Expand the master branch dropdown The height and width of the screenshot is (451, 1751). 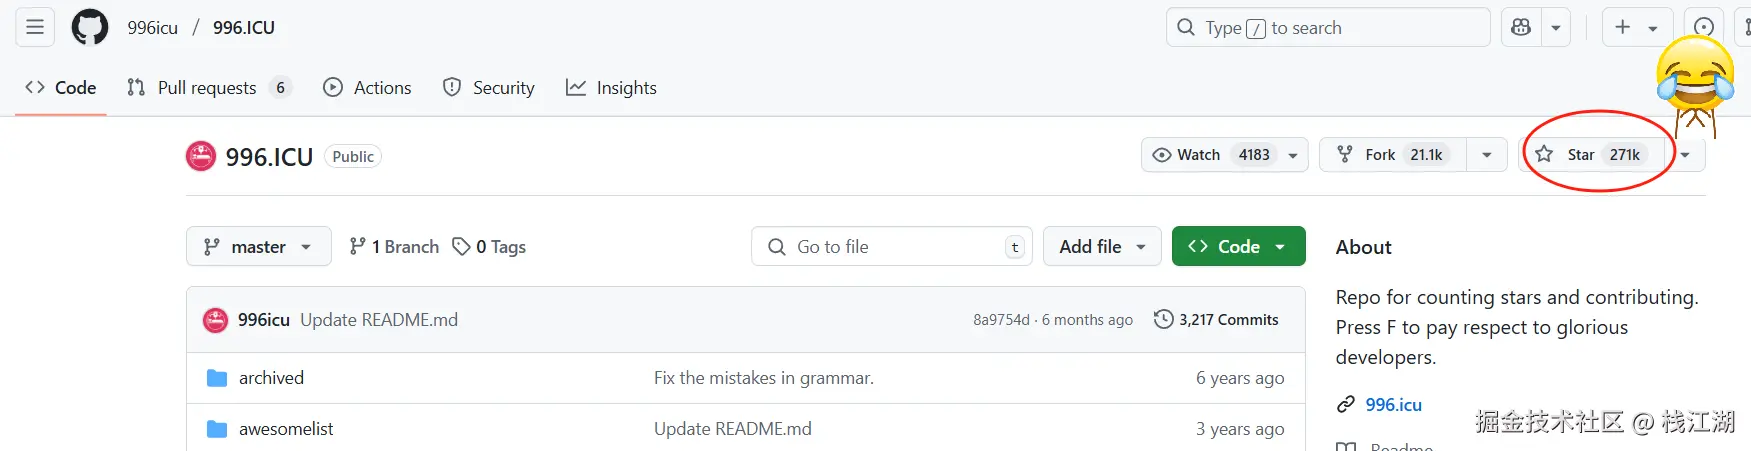pos(258,247)
